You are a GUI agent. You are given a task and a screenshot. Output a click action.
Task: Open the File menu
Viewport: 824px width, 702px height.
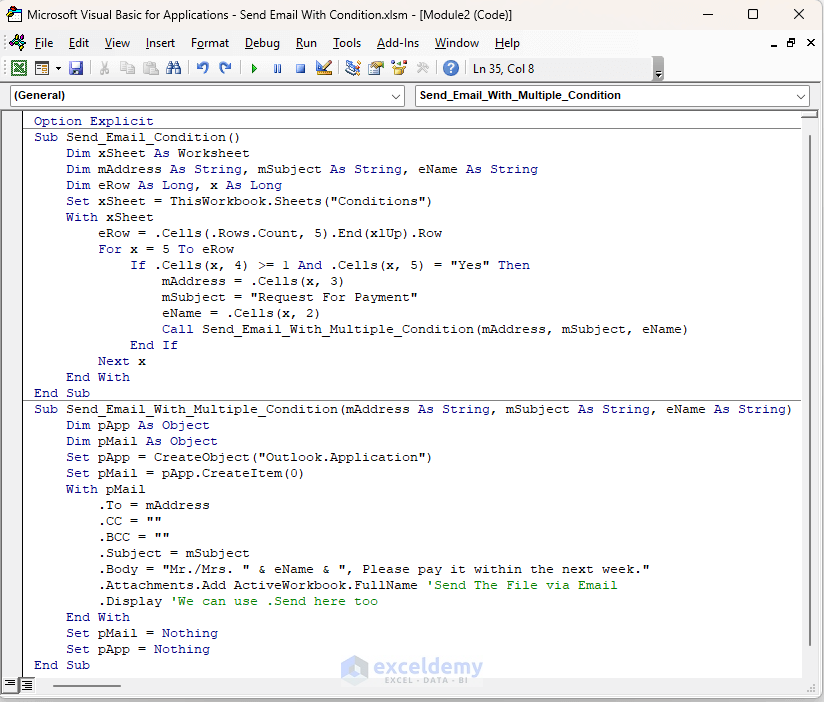click(44, 43)
